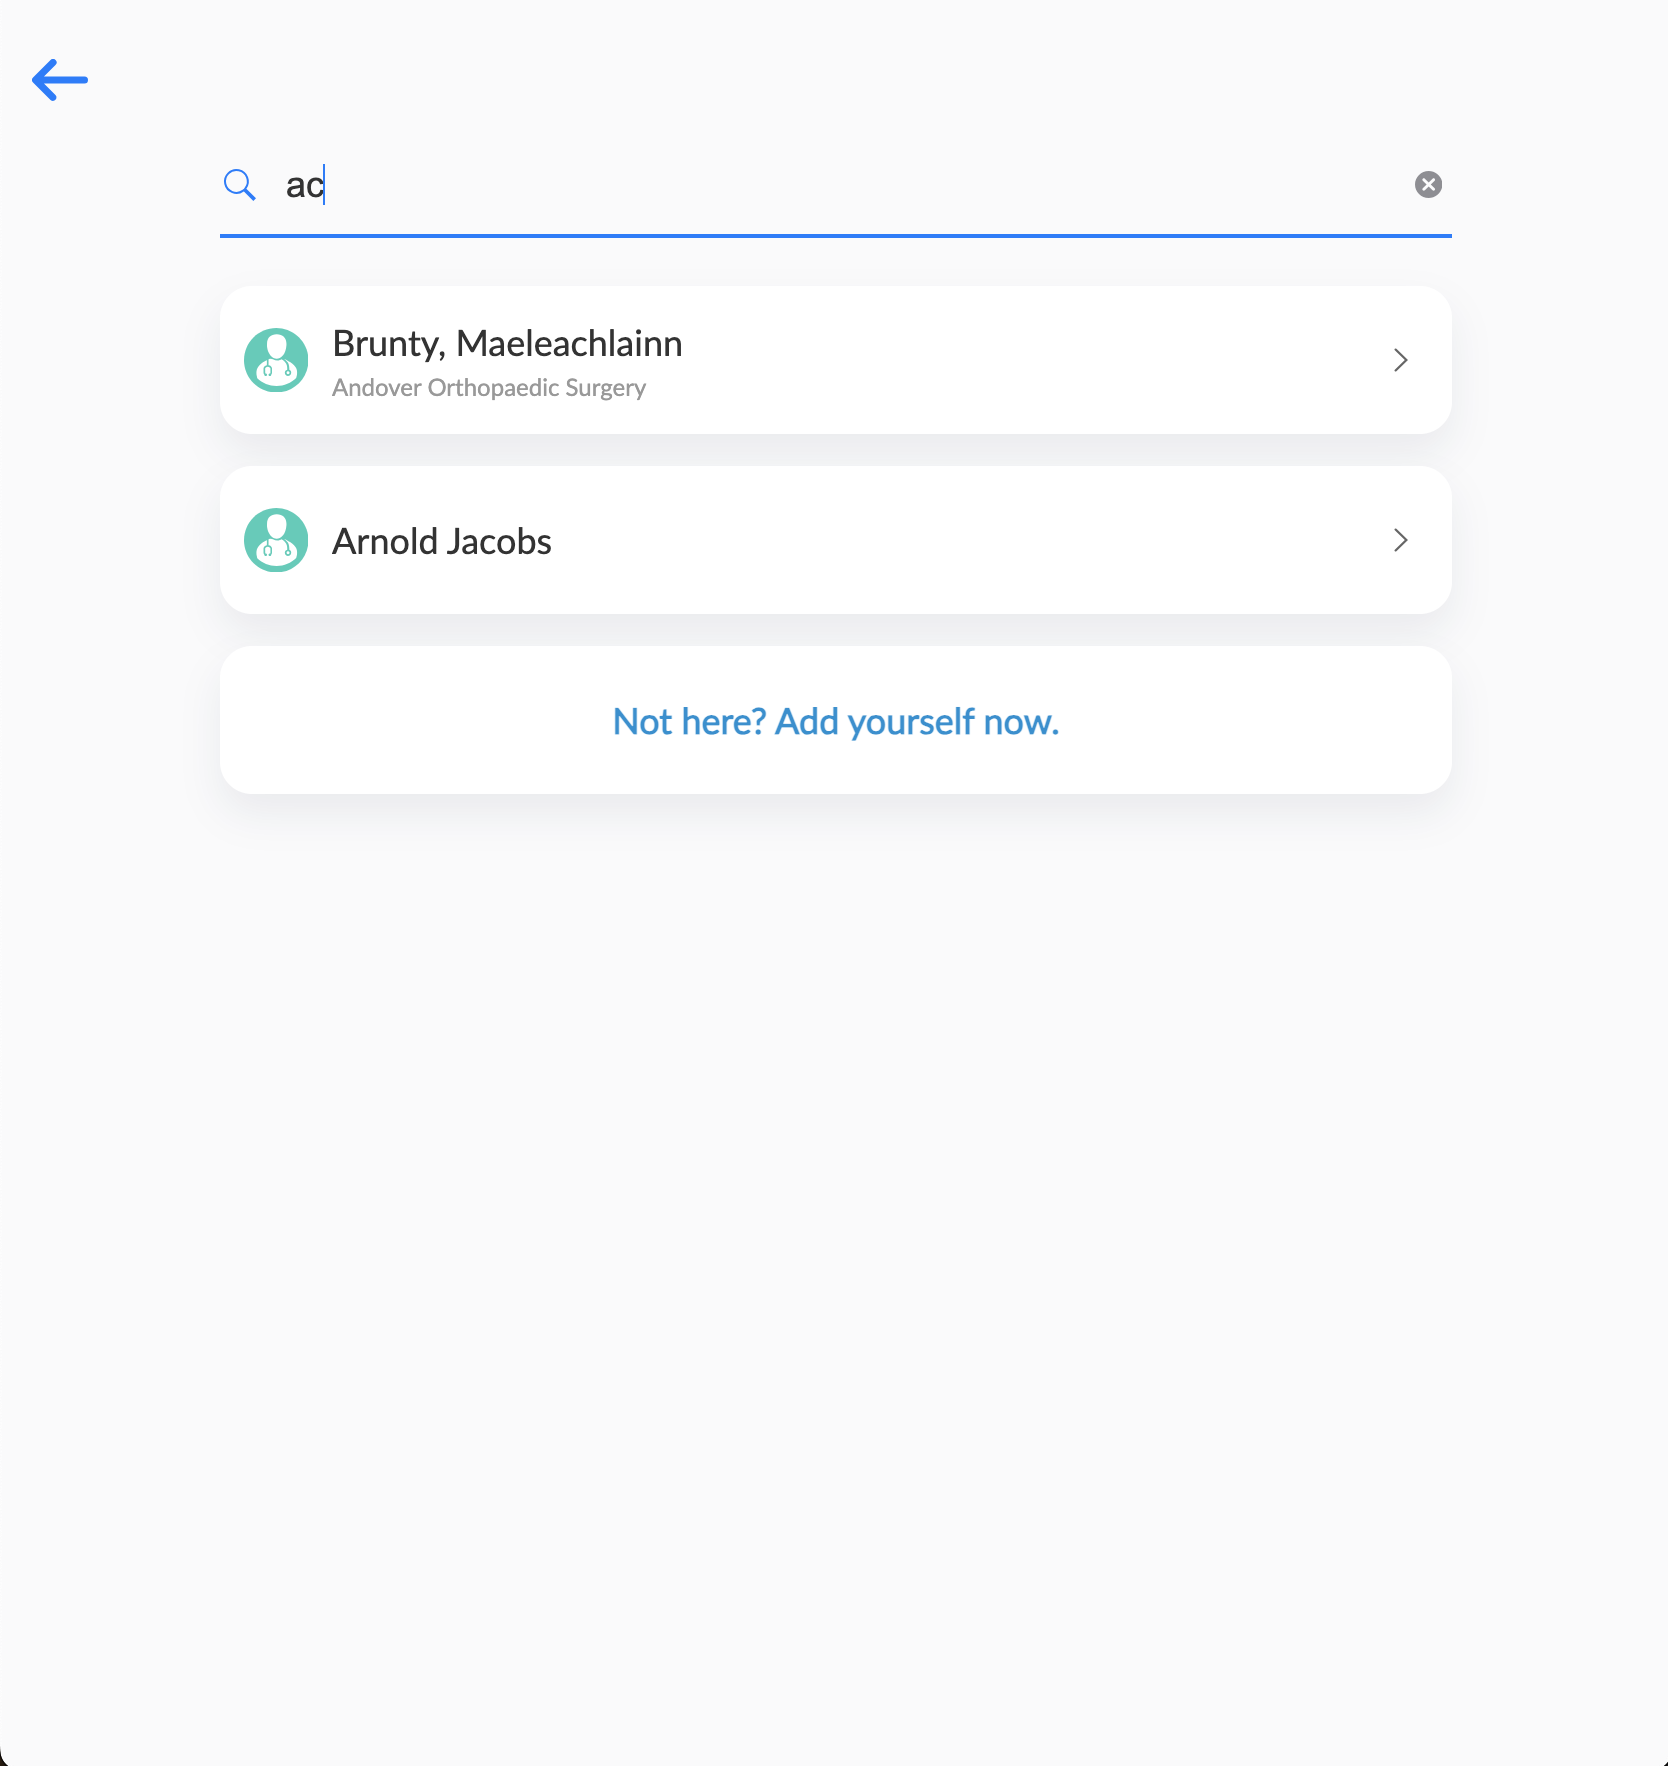The width and height of the screenshot is (1668, 1766).
Task: Click the blue underline beneath the search field
Action: click(x=835, y=236)
